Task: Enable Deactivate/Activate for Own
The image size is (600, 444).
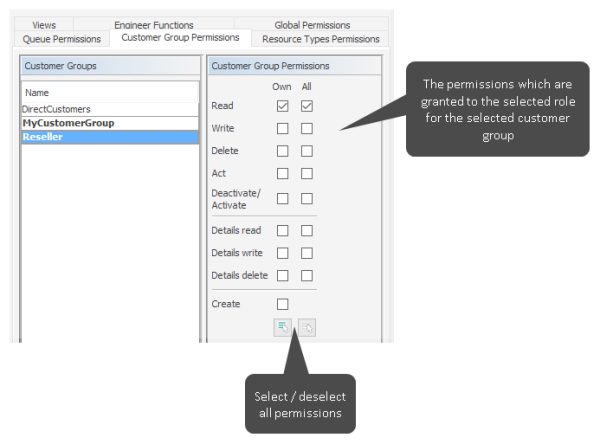Action: [283, 198]
